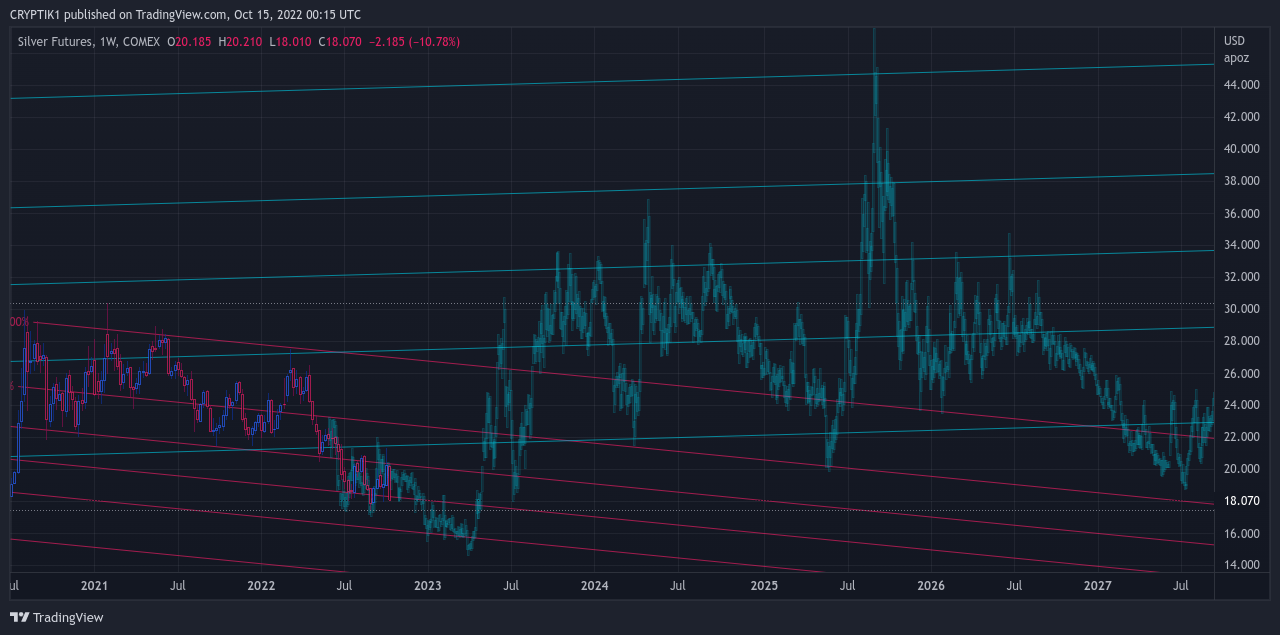Click the 24.000 price axis label
The height and width of the screenshot is (635, 1280).
[1242, 405]
